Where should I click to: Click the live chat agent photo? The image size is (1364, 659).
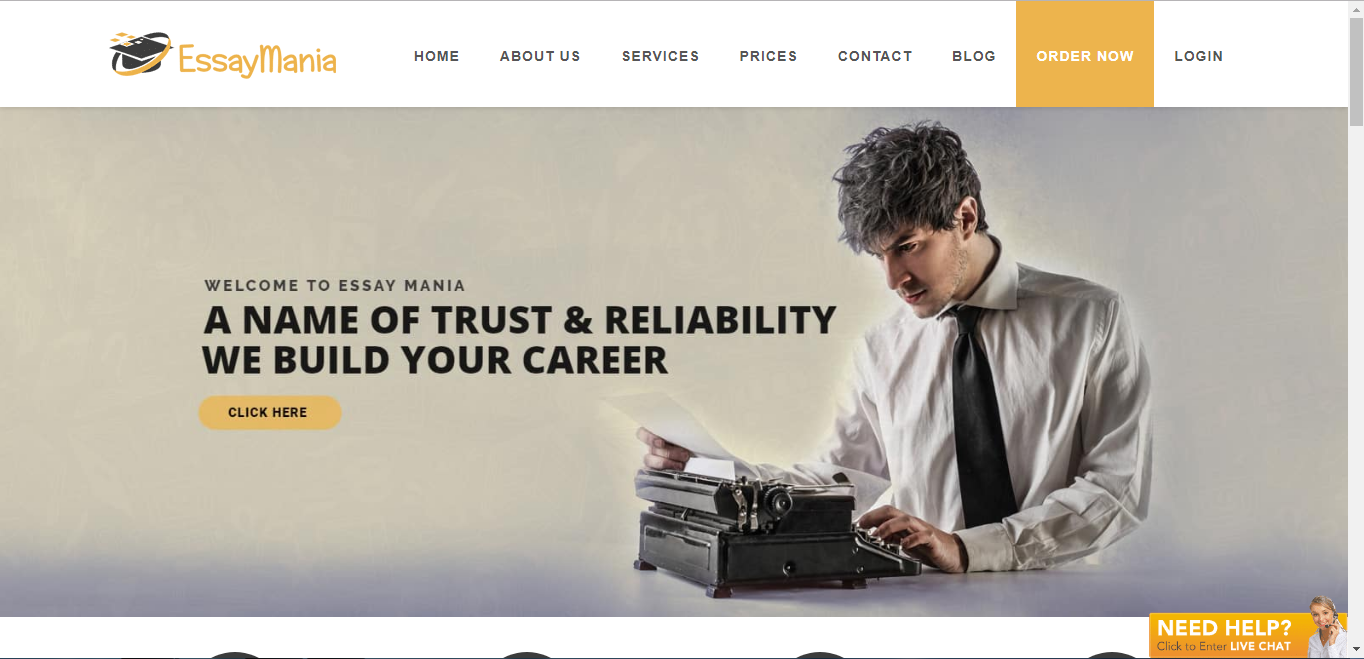1321,626
